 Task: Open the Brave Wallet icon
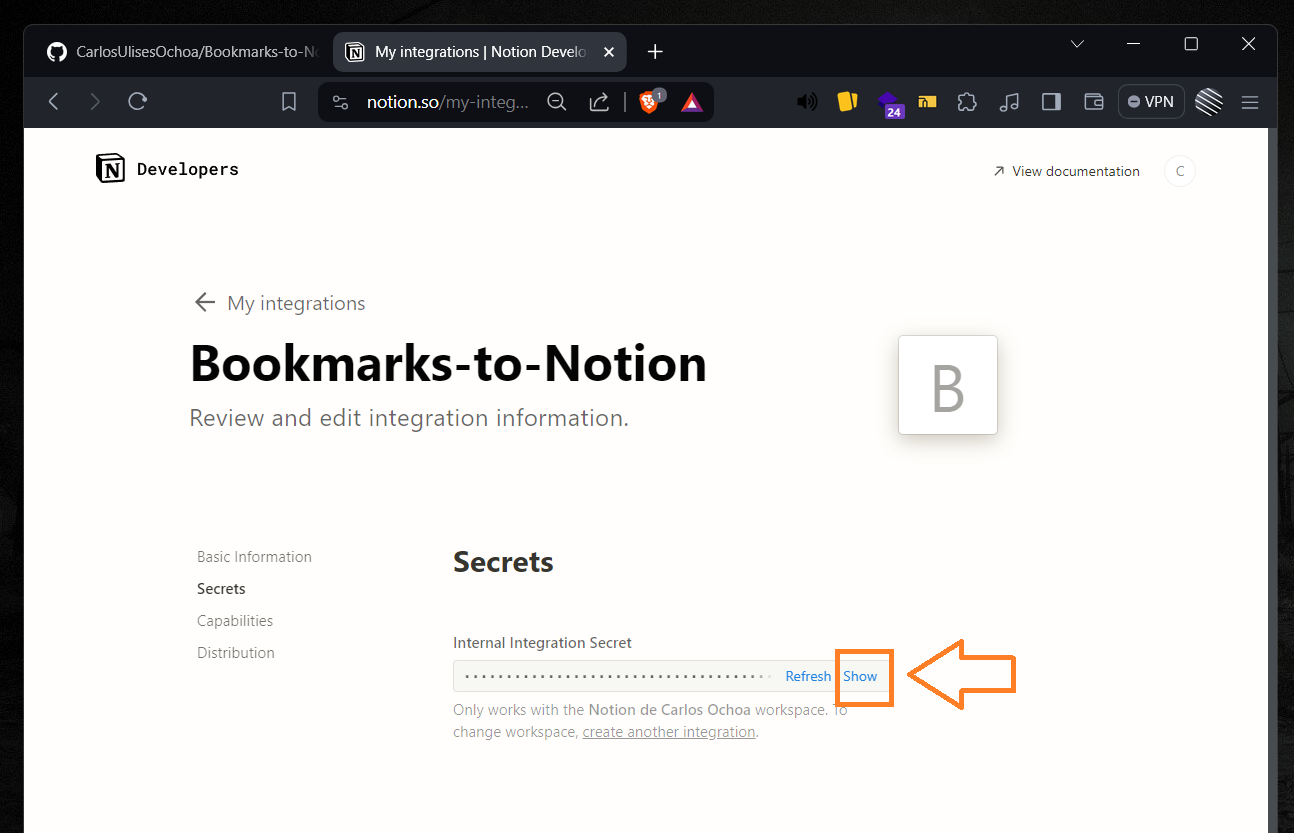(x=1094, y=102)
